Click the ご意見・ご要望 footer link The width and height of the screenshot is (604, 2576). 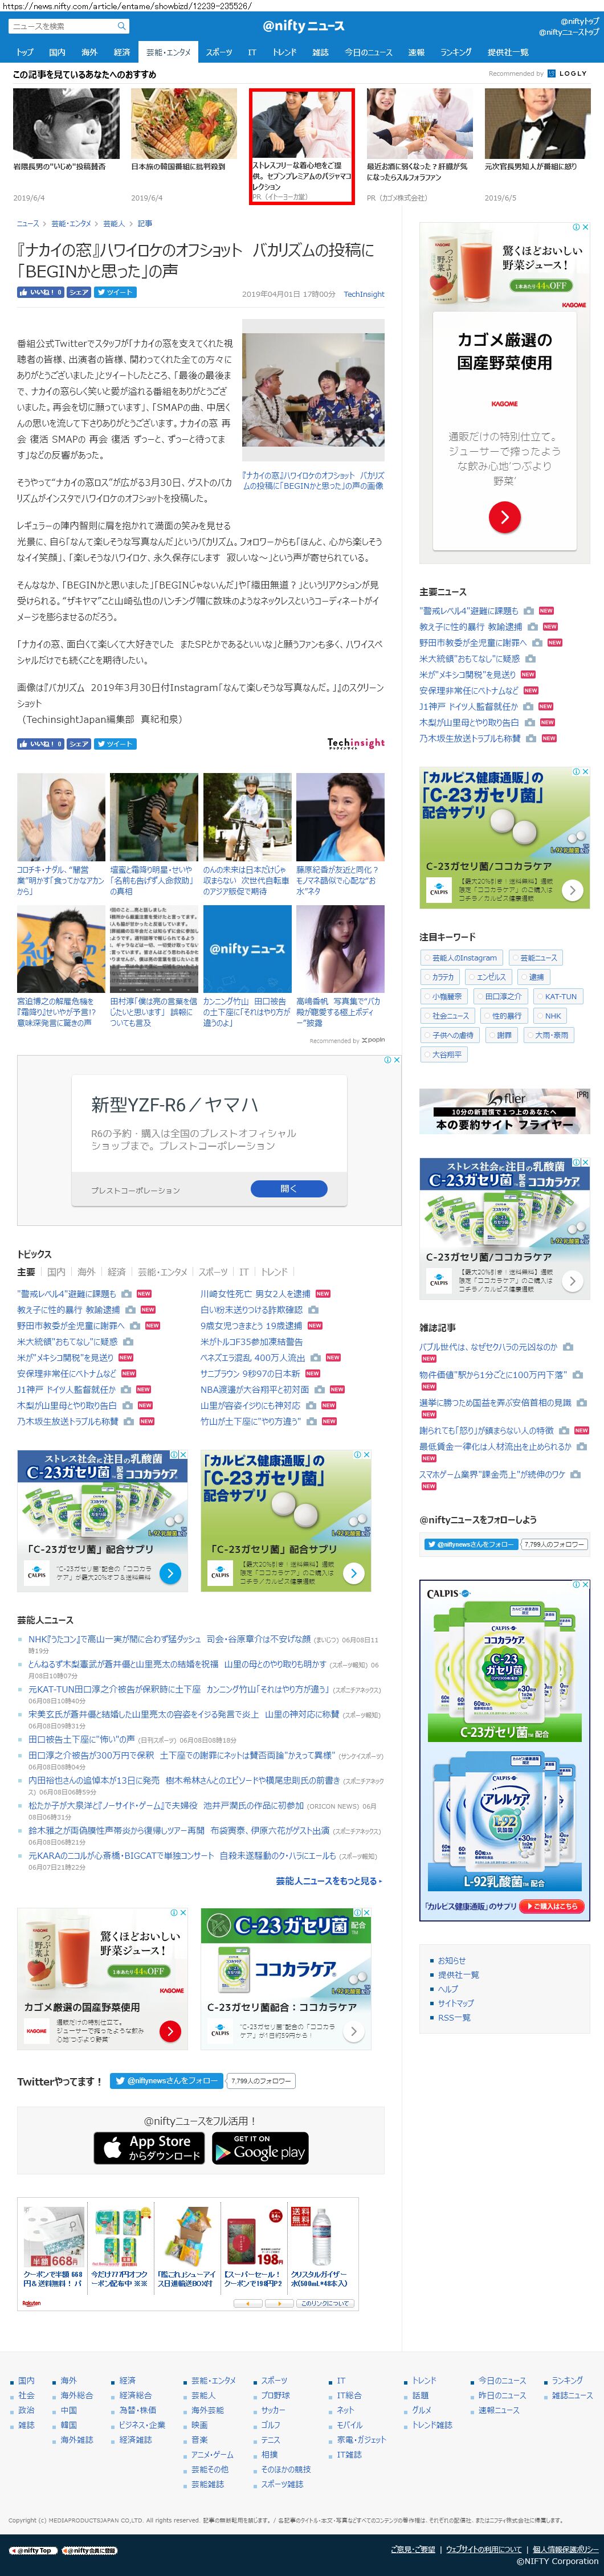point(413,2550)
